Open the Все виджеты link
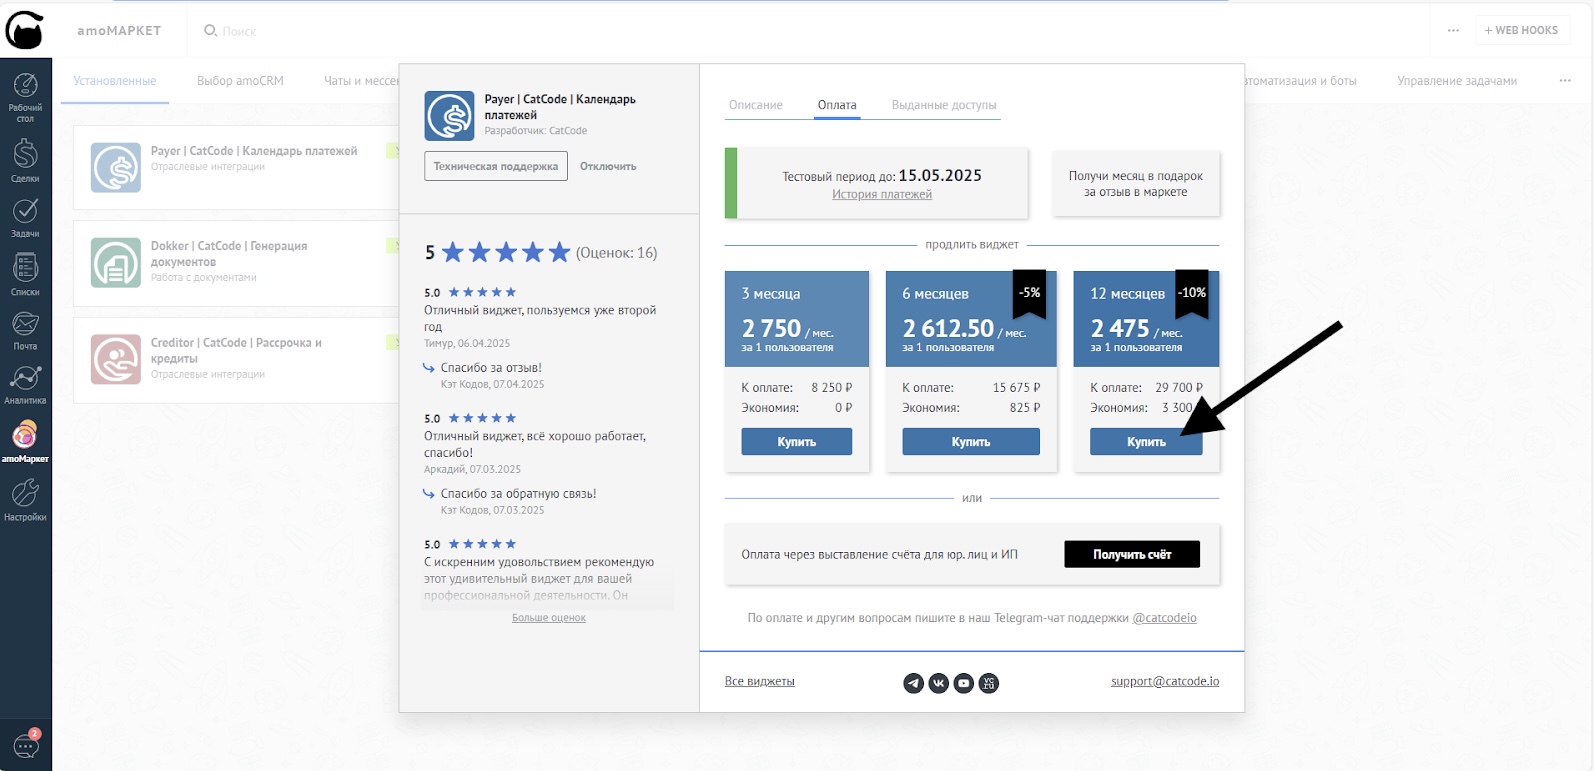This screenshot has width=1594, height=771. pyautogui.click(x=760, y=681)
